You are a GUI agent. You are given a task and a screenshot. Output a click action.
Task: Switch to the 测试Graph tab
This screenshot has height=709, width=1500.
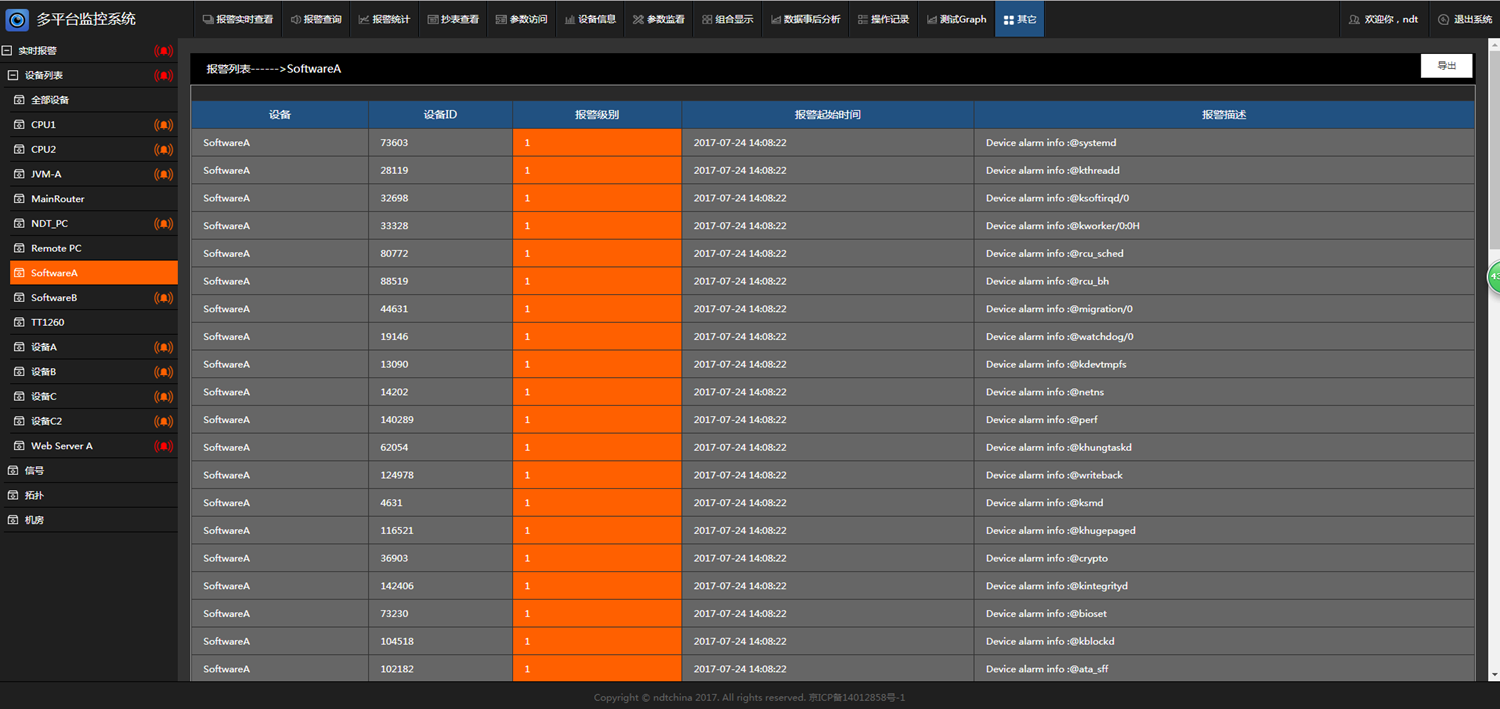point(956,19)
